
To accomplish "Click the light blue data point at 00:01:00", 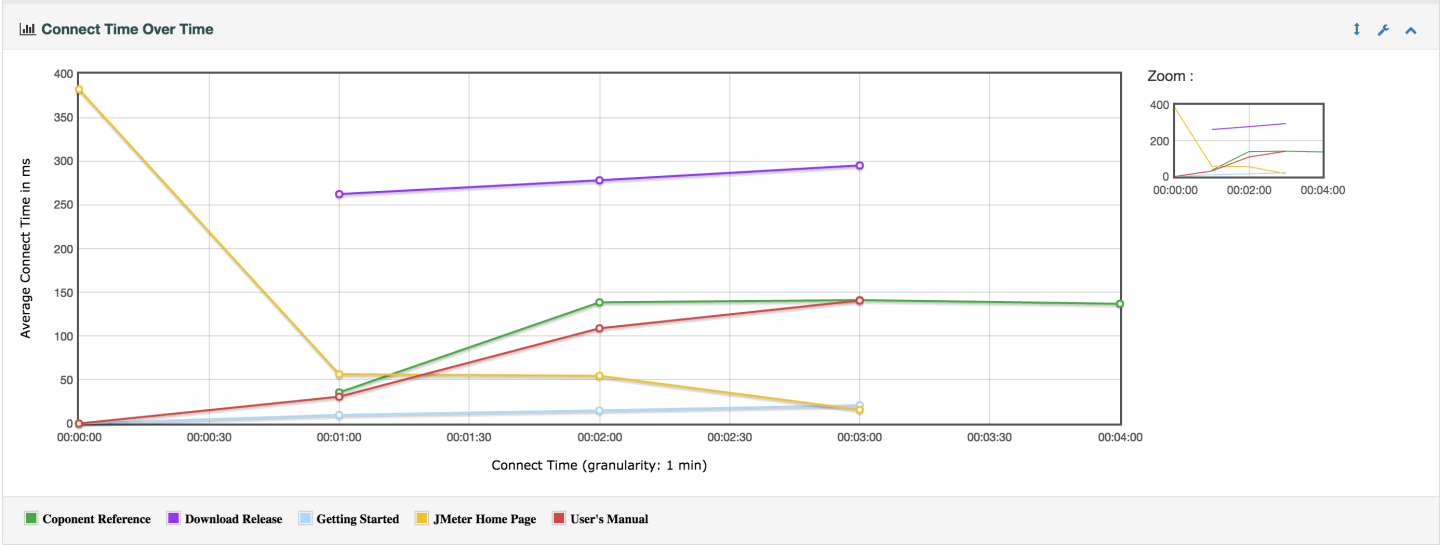I will point(339,415).
